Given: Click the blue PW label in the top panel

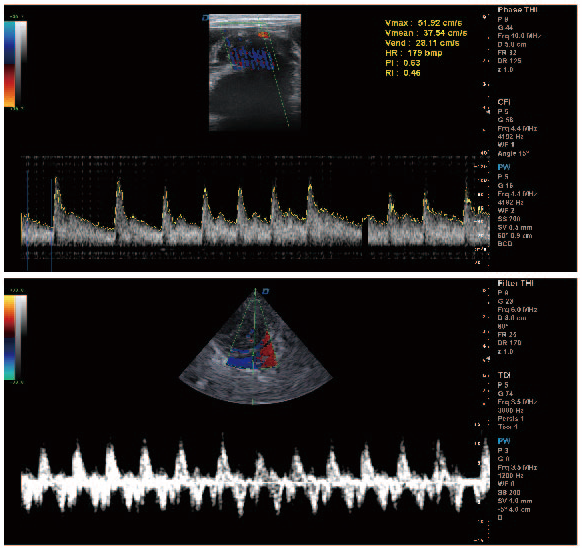Looking at the screenshot, I should coord(504,167).
